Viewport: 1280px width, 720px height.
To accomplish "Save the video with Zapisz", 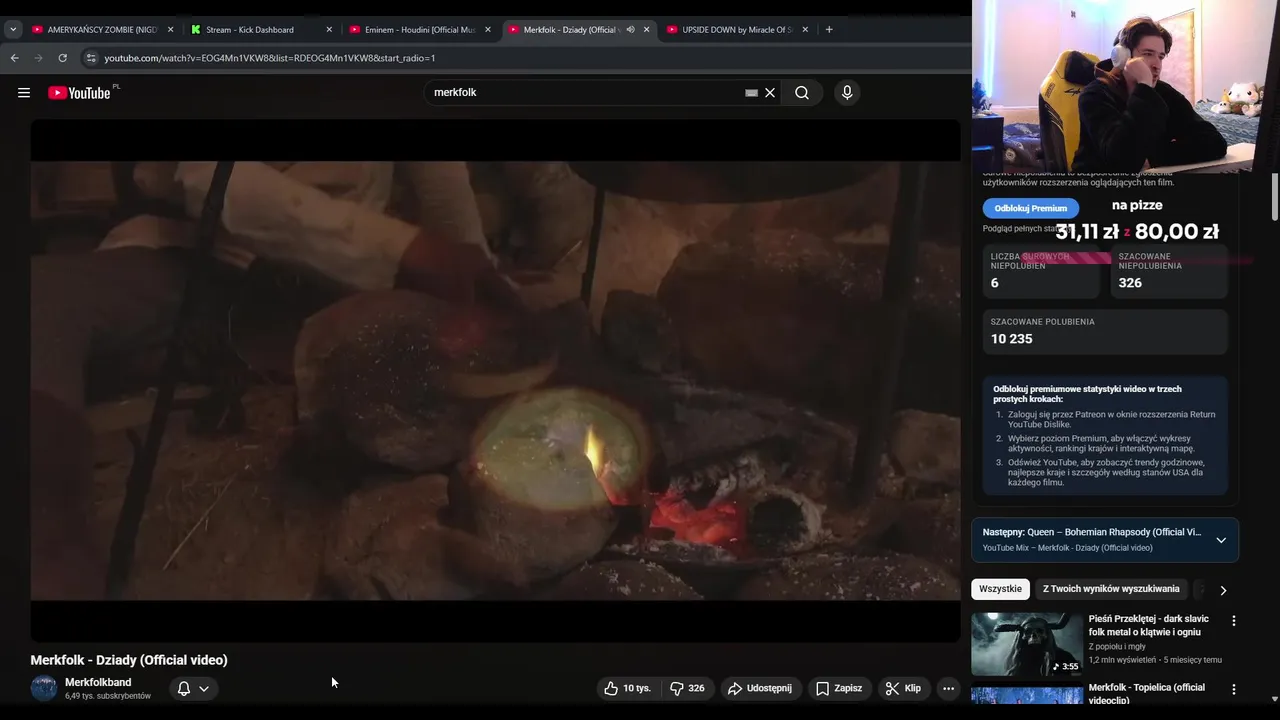I will point(839,688).
